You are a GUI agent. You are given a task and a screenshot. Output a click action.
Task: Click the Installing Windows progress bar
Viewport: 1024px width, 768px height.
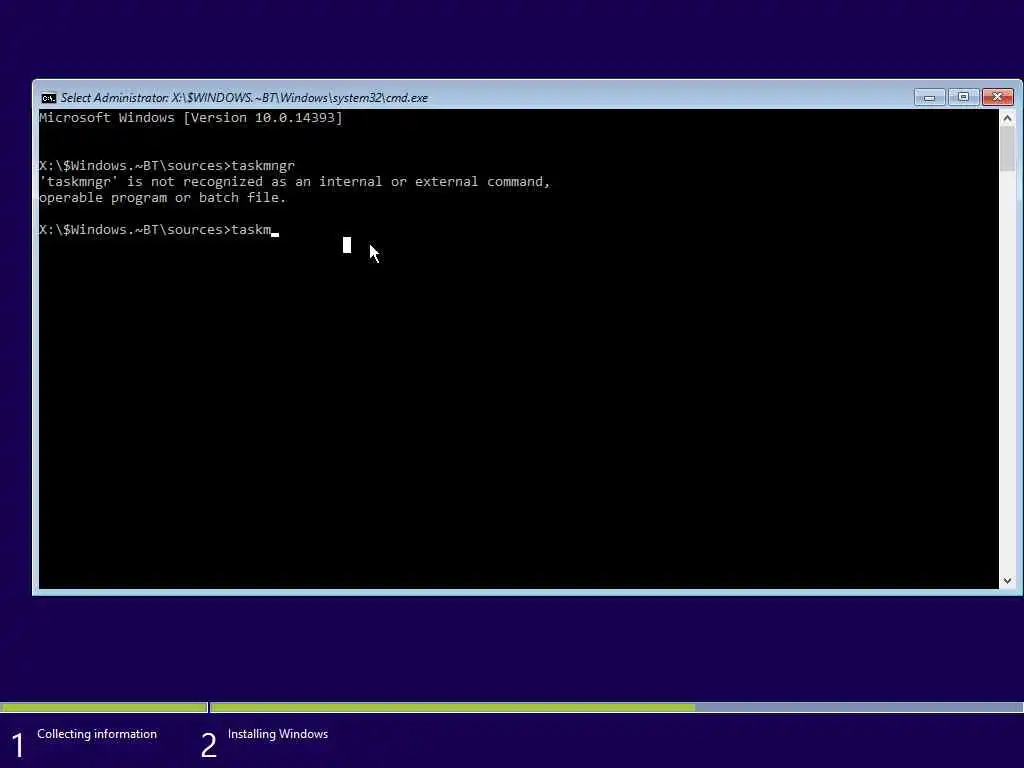point(617,707)
